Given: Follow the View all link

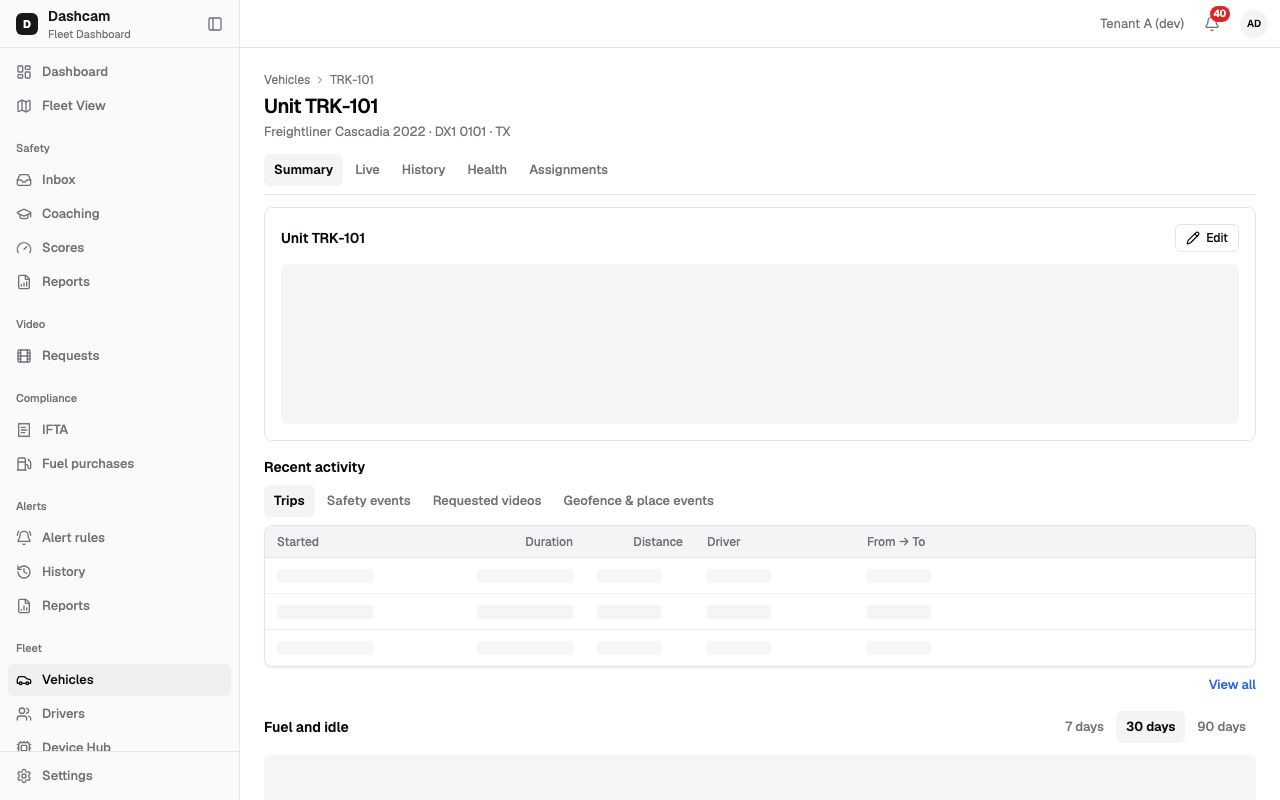Looking at the screenshot, I should pos(1232,685).
